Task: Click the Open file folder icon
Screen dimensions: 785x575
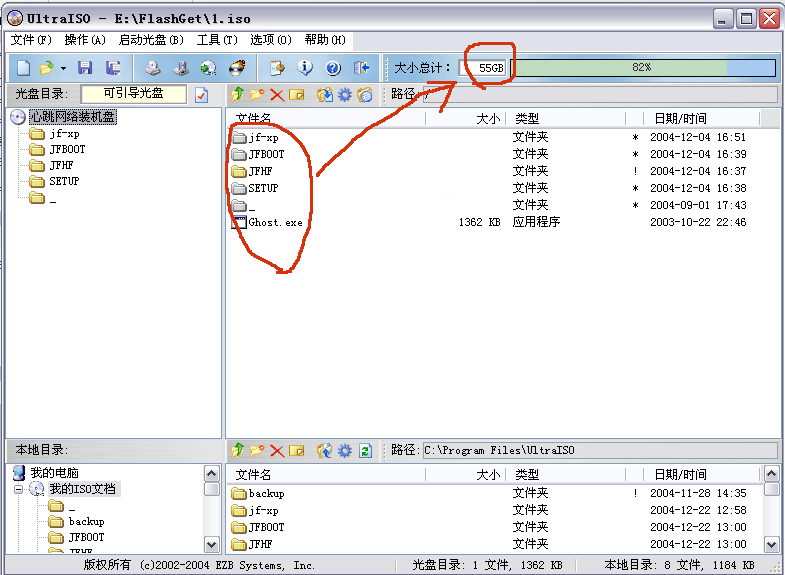Action: pyautogui.click(x=47, y=68)
